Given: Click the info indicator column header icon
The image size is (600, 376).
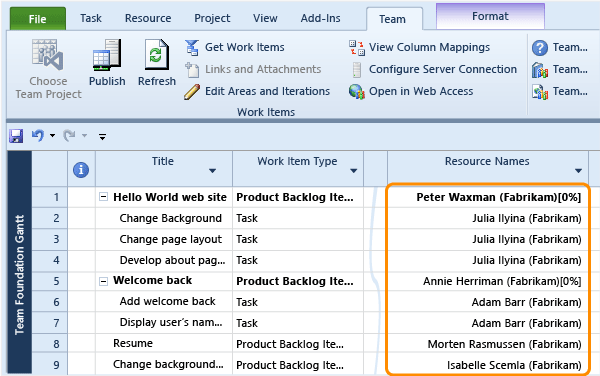Looking at the screenshot, I should click(x=81, y=169).
